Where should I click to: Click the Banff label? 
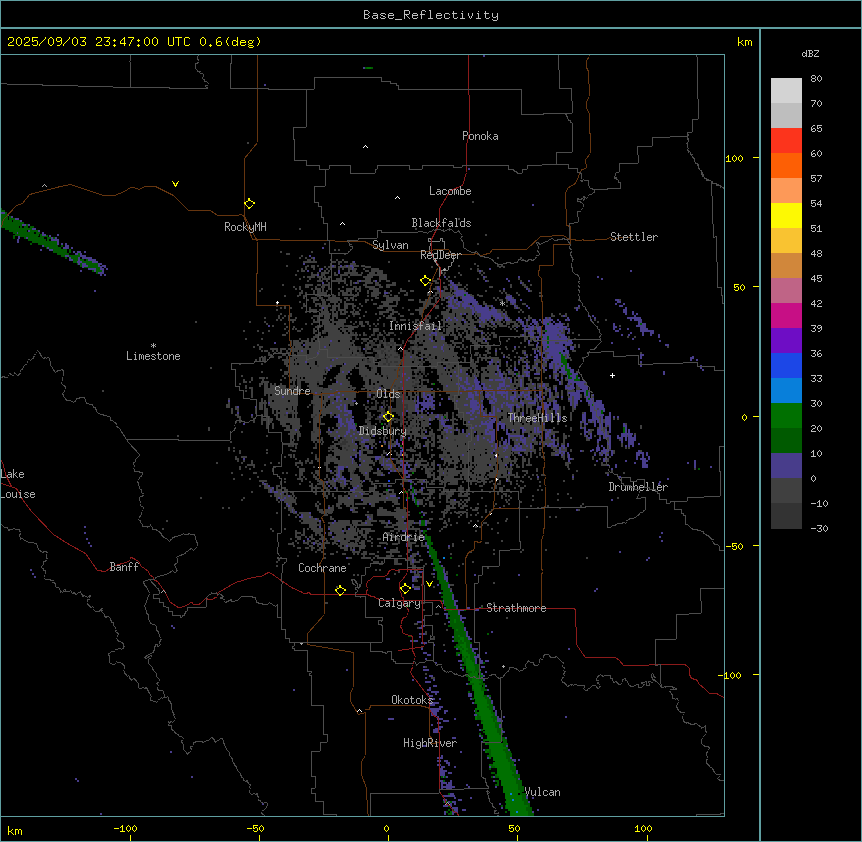pyautogui.click(x=124, y=567)
